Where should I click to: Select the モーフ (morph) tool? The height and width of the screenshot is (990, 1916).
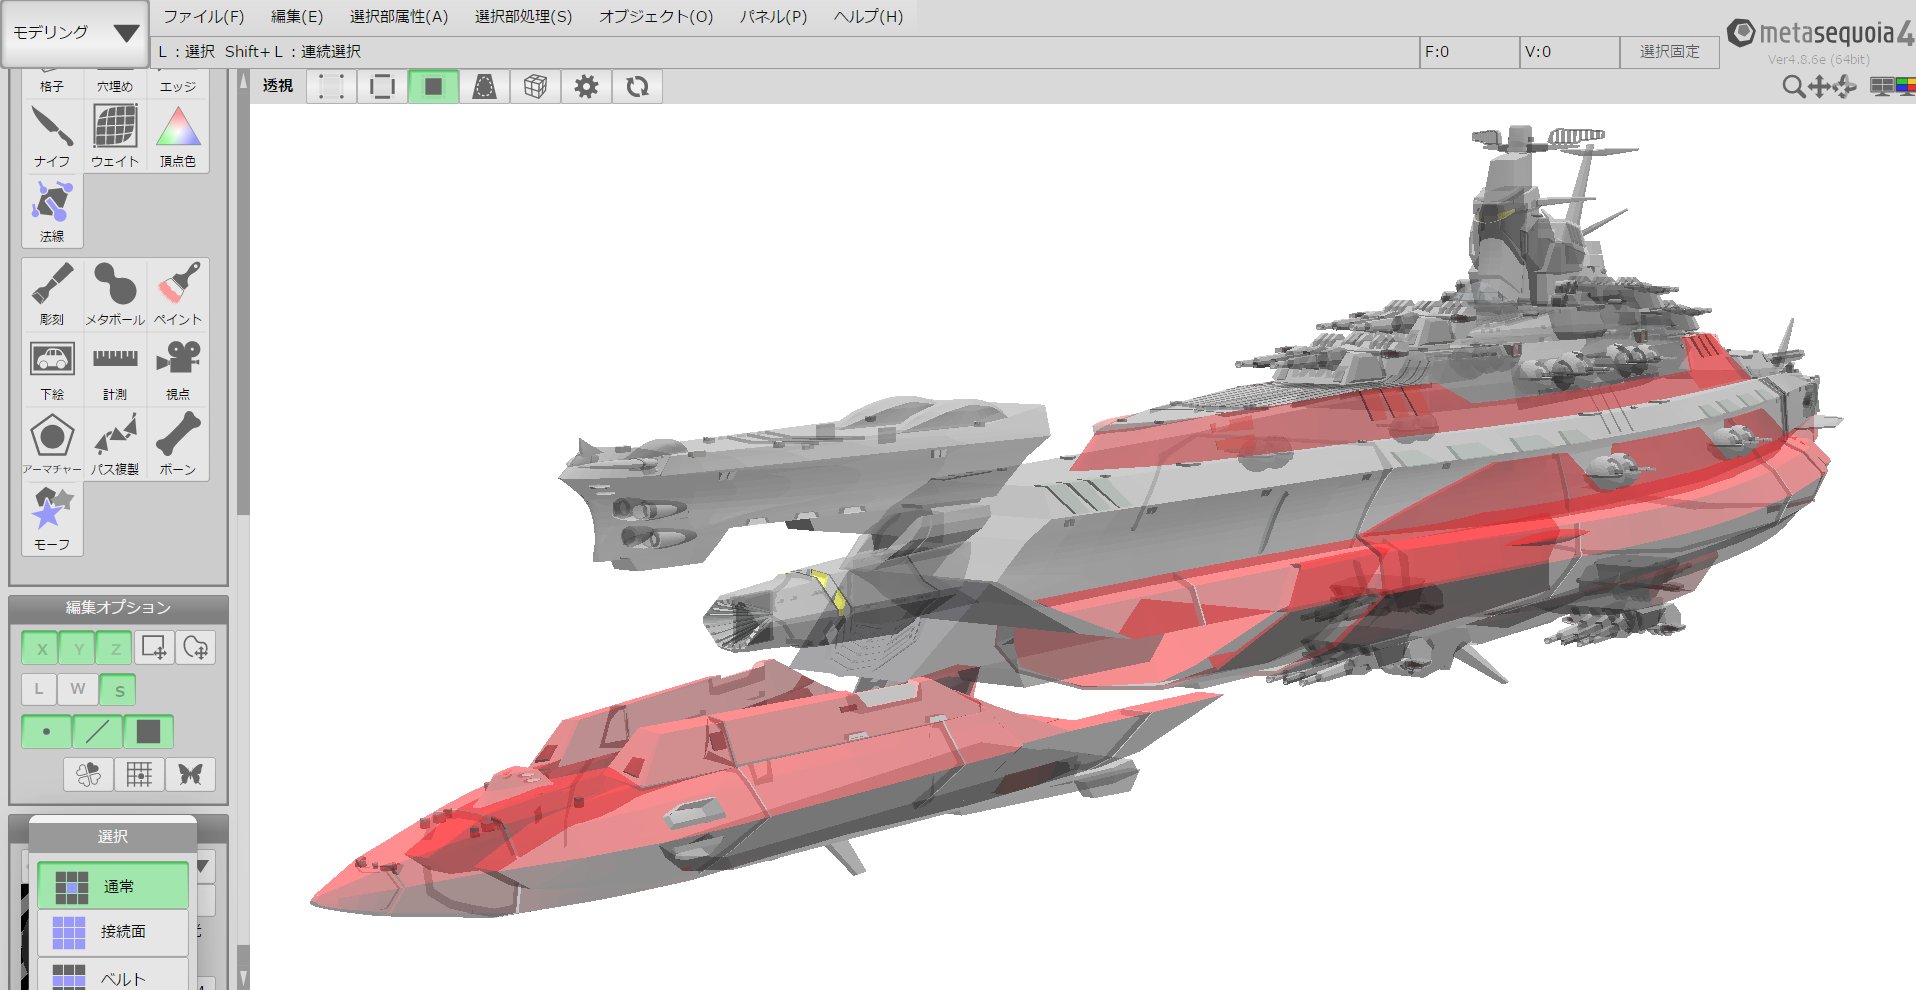pyautogui.click(x=52, y=519)
